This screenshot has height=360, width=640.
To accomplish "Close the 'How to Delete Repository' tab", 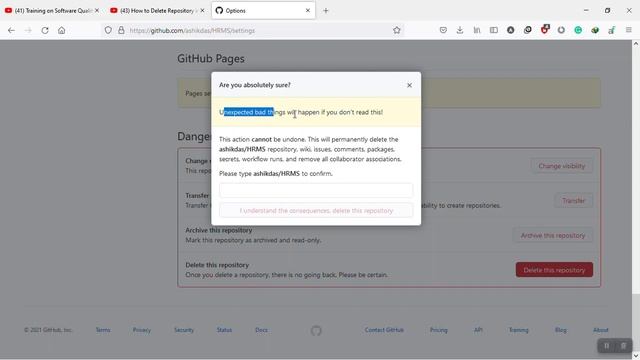I will [202, 11].
